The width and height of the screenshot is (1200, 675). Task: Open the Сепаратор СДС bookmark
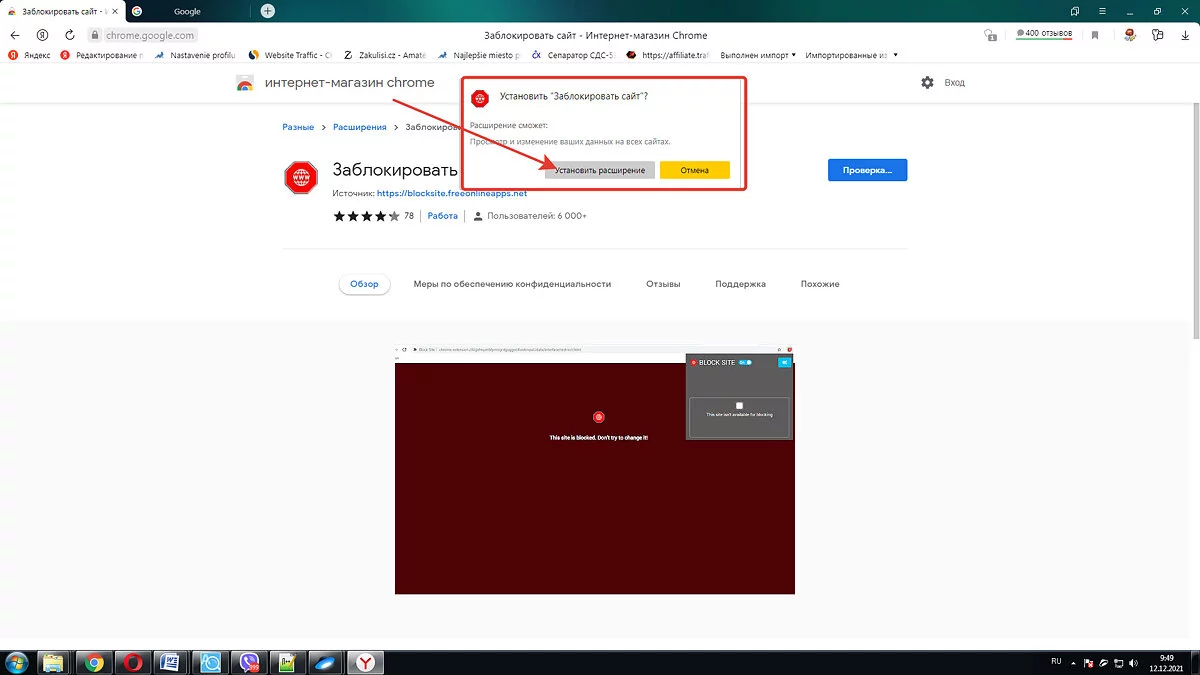[x=572, y=55]
